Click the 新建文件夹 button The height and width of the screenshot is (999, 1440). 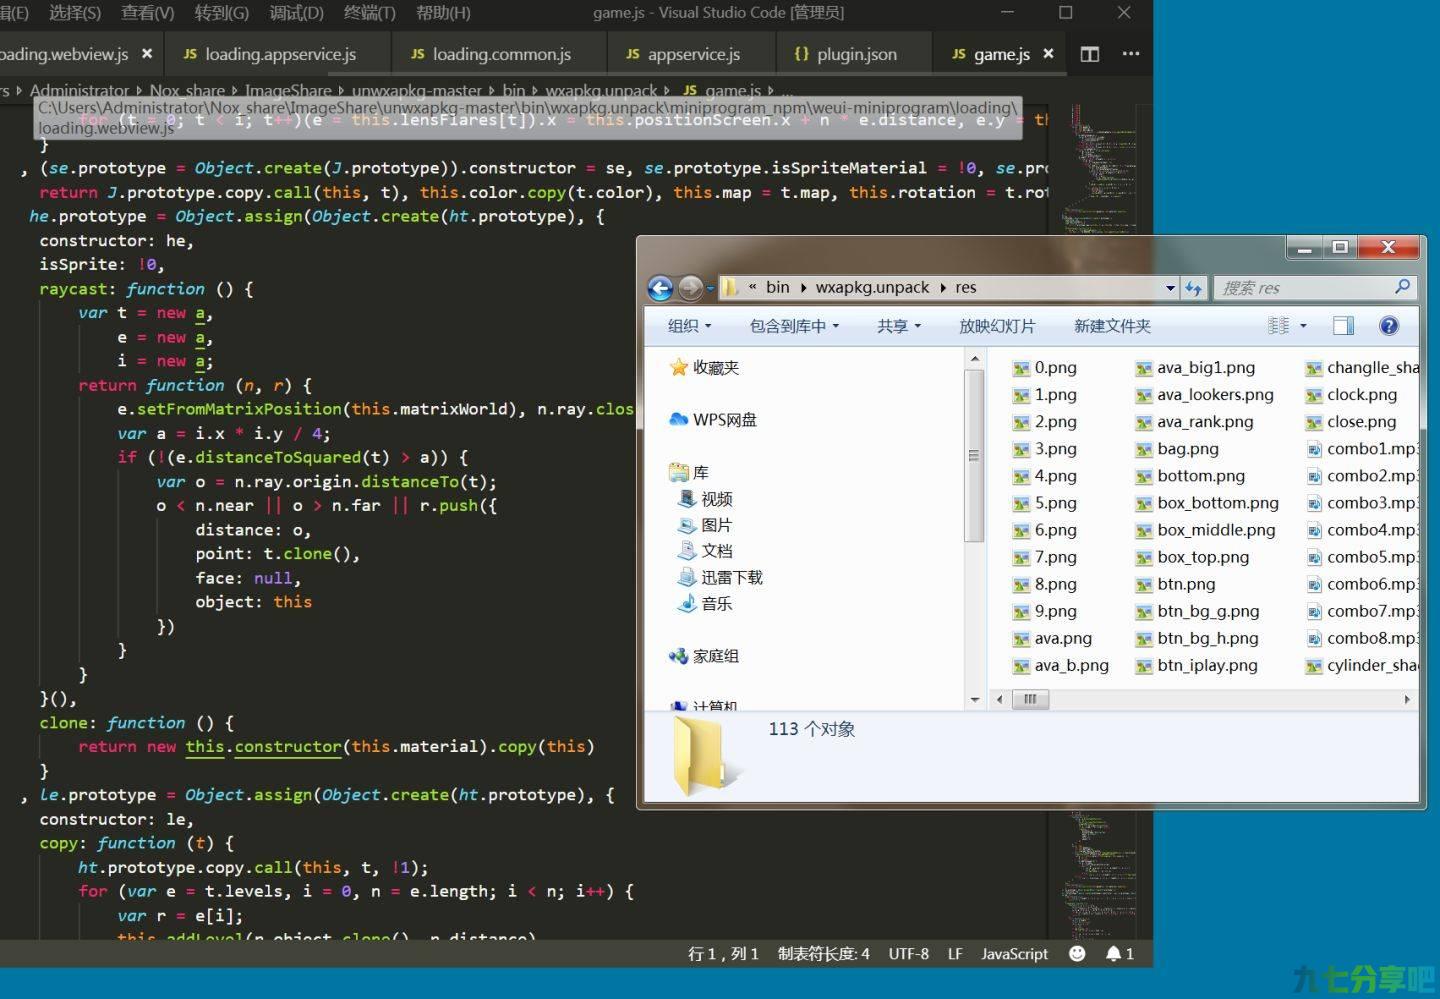[x=1112, y=326]
